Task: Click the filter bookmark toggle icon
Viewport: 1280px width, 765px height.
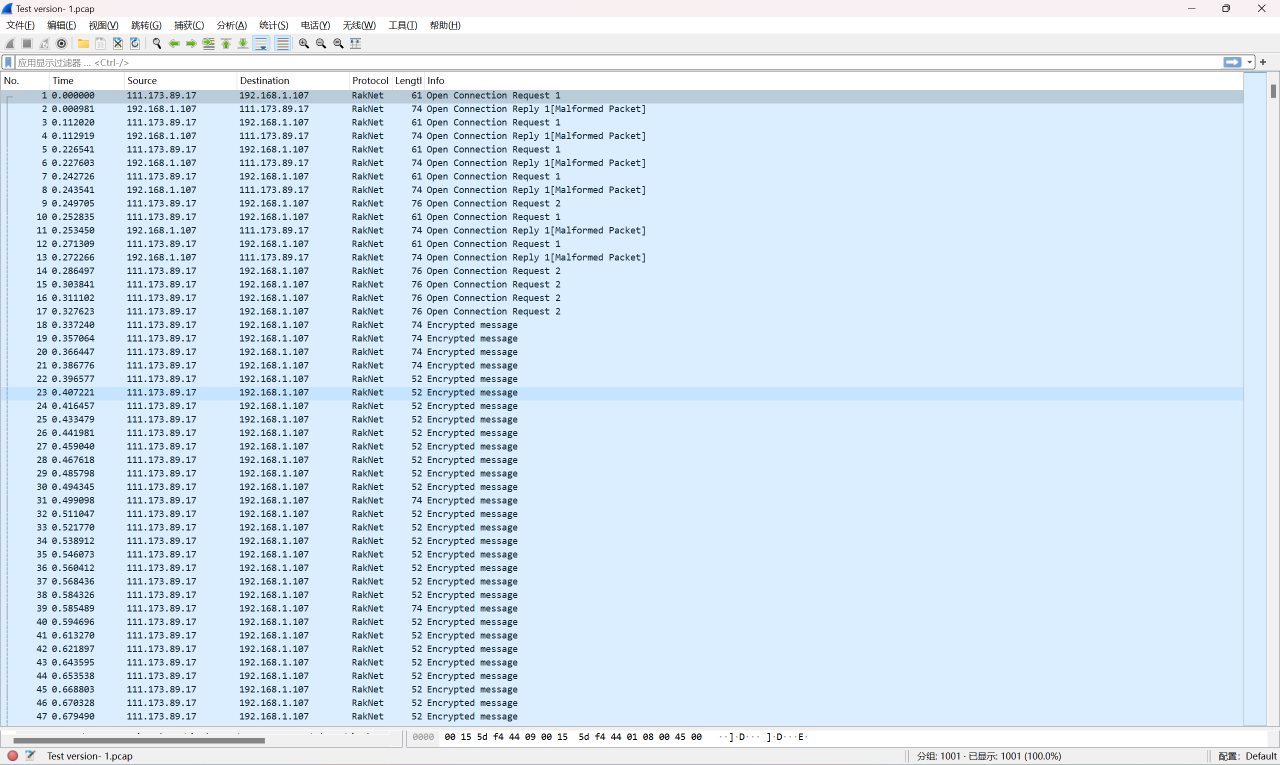Action: 9,62
